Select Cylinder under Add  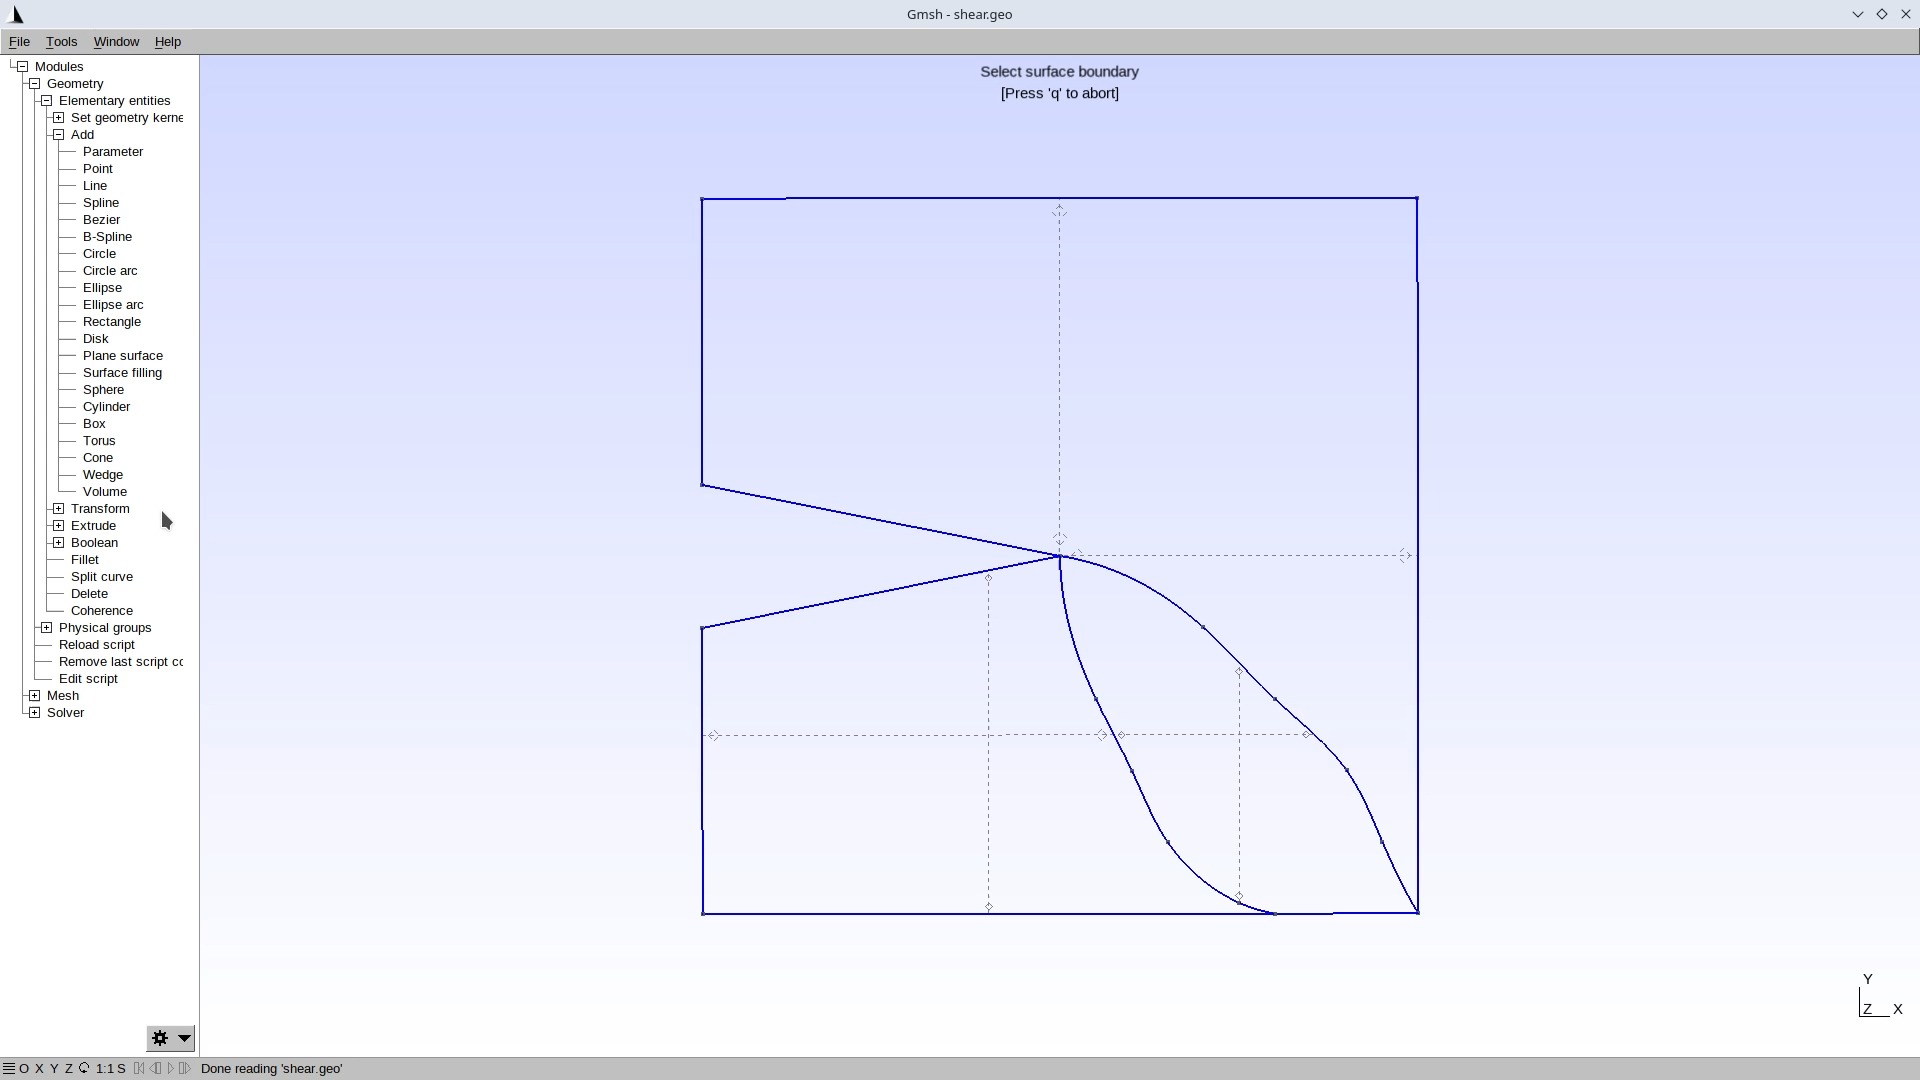[106, 406]
